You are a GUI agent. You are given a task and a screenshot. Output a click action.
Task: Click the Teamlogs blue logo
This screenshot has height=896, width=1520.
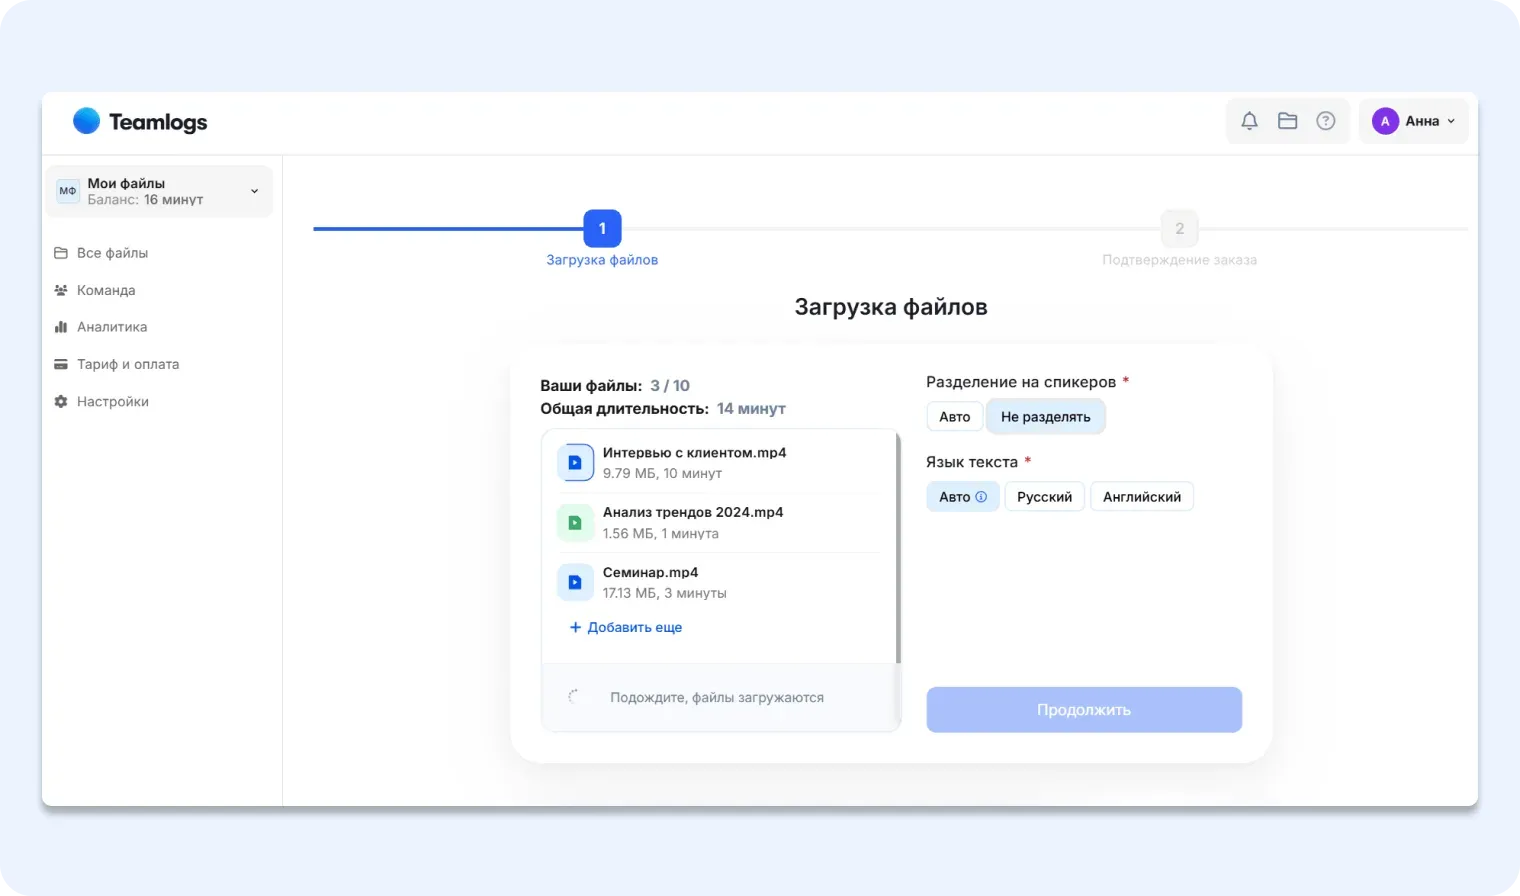pyautogui.click(x=87, y=121)
